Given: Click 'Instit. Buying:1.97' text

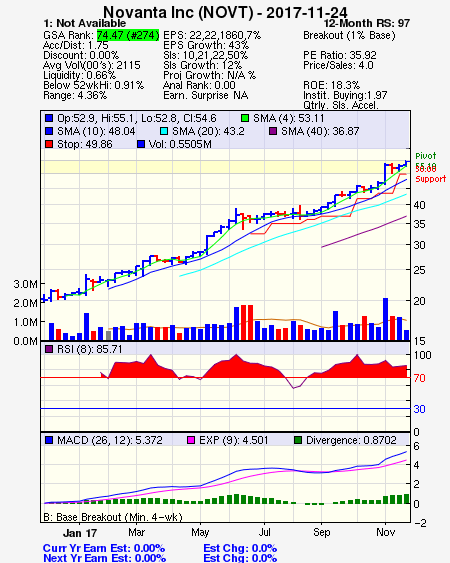Looking at the screenshot, I should pyautogui.click(x=345, y=96).
